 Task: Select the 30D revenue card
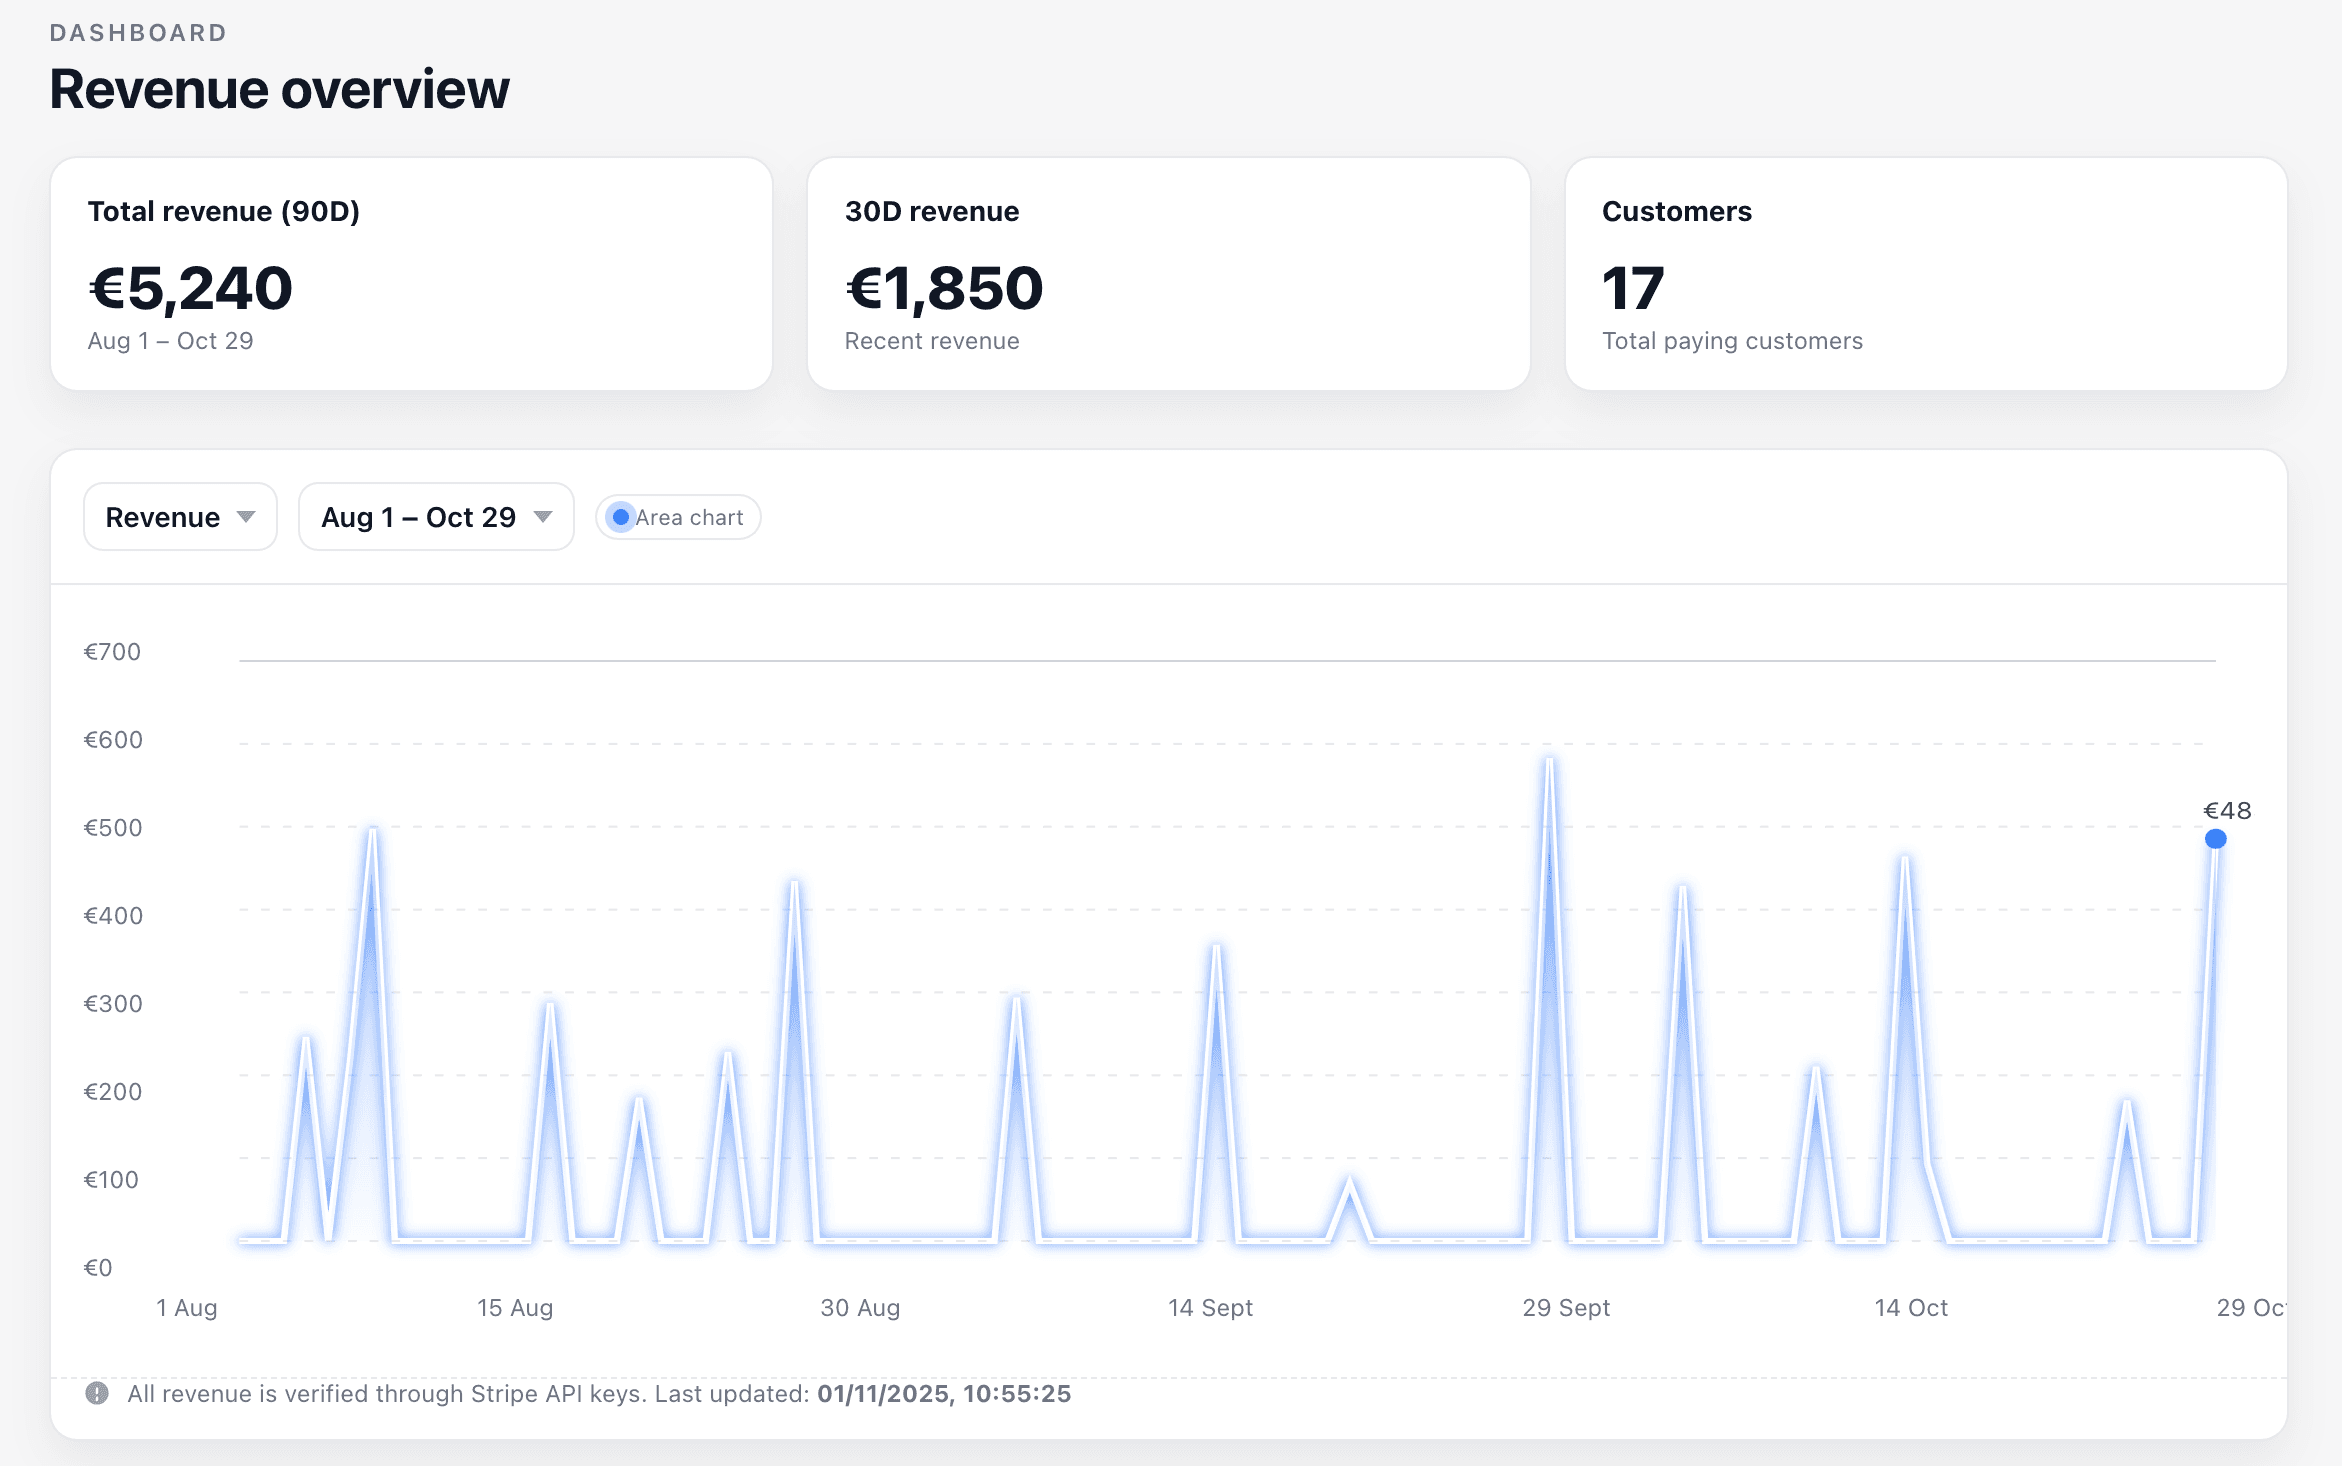click(1168, 273)
